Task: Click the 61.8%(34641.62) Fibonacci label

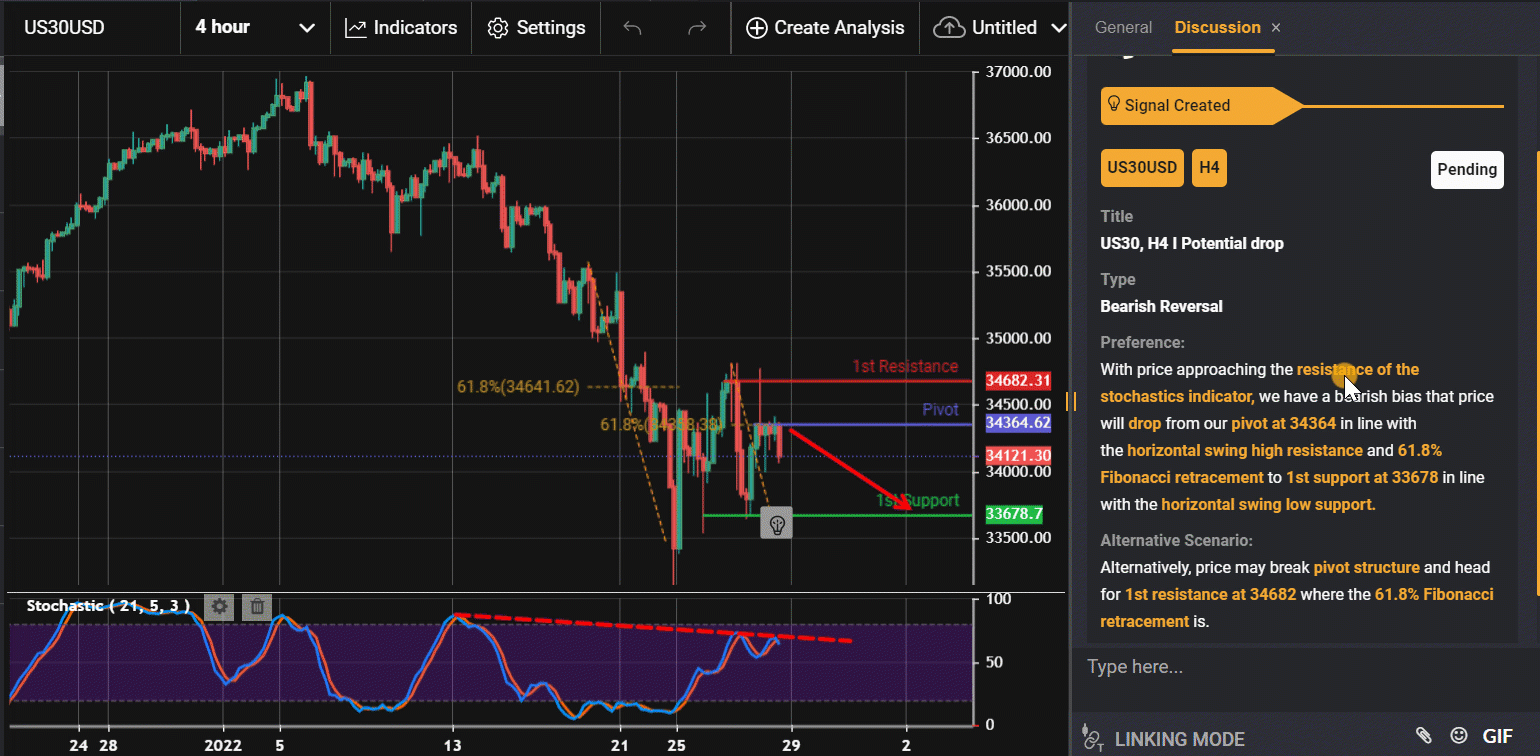Action: pos(518,386)
